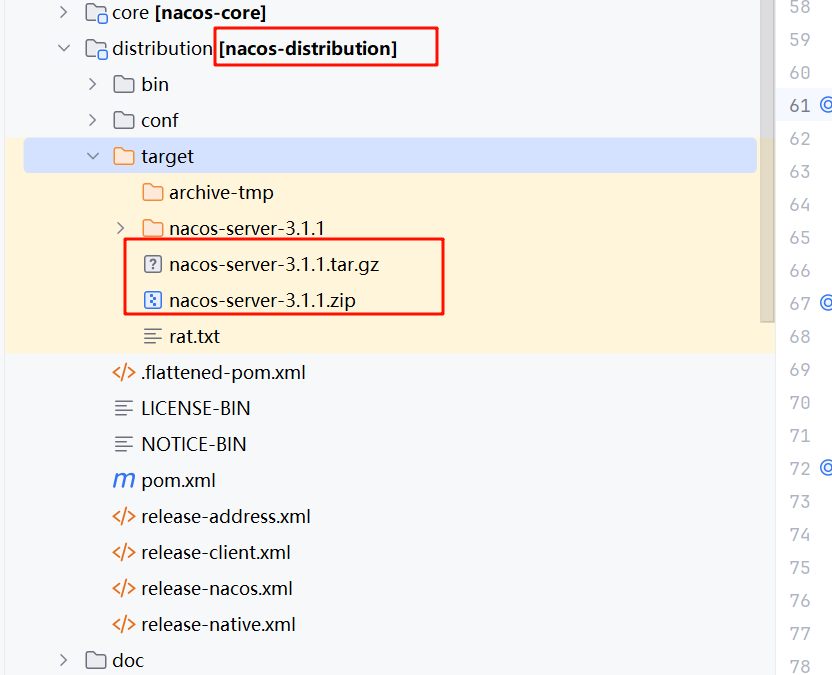Click the gutter marker on line 72
The width and height of the screenshot is (832, 675).
[x=826, y=468]
